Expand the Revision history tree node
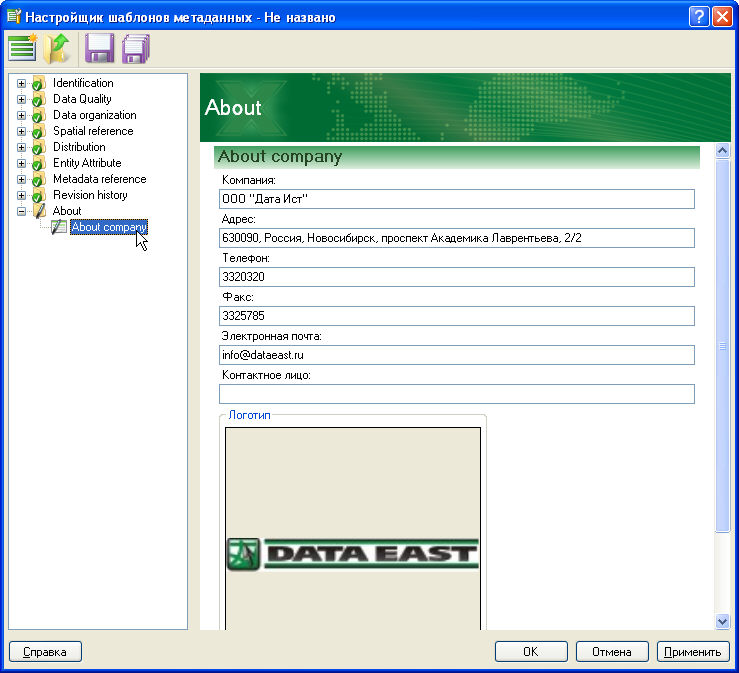This screenshot has width=739, height=673. (x=21, y=196)
